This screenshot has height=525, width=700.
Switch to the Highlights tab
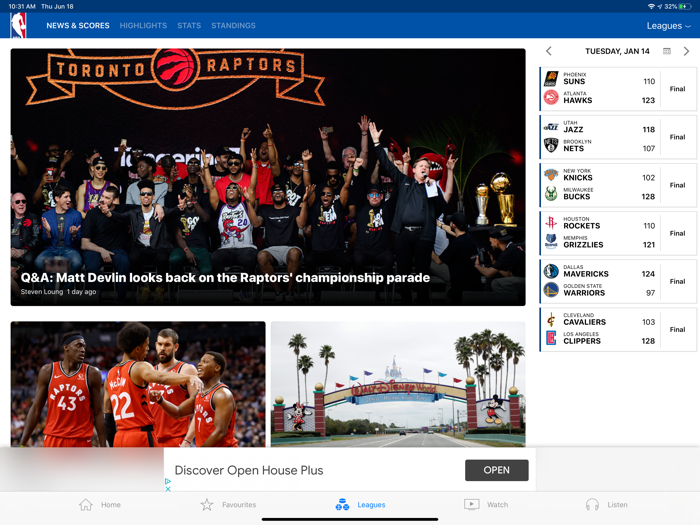(x=143, y=26)
